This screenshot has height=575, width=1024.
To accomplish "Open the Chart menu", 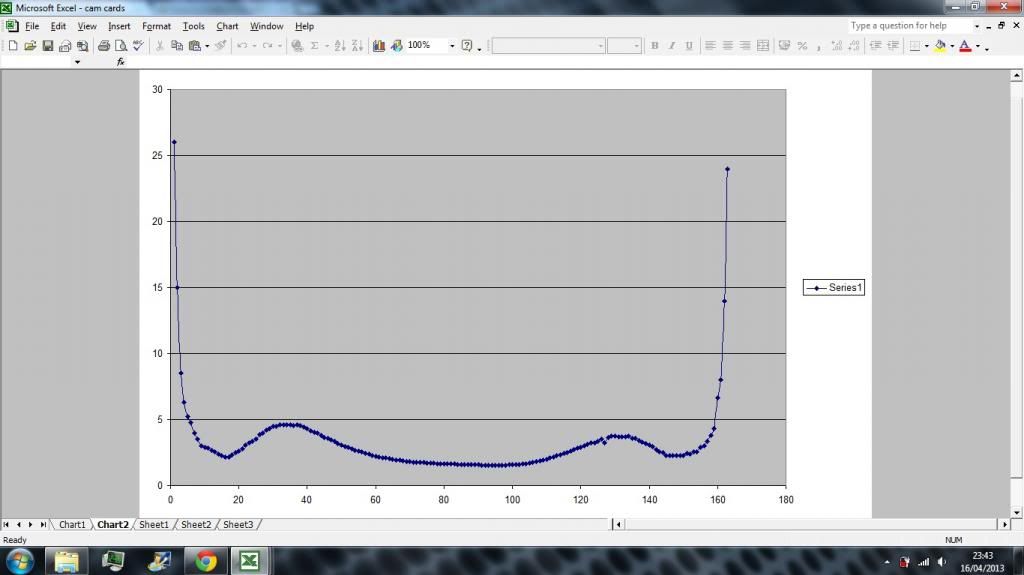I will point(227,26).
